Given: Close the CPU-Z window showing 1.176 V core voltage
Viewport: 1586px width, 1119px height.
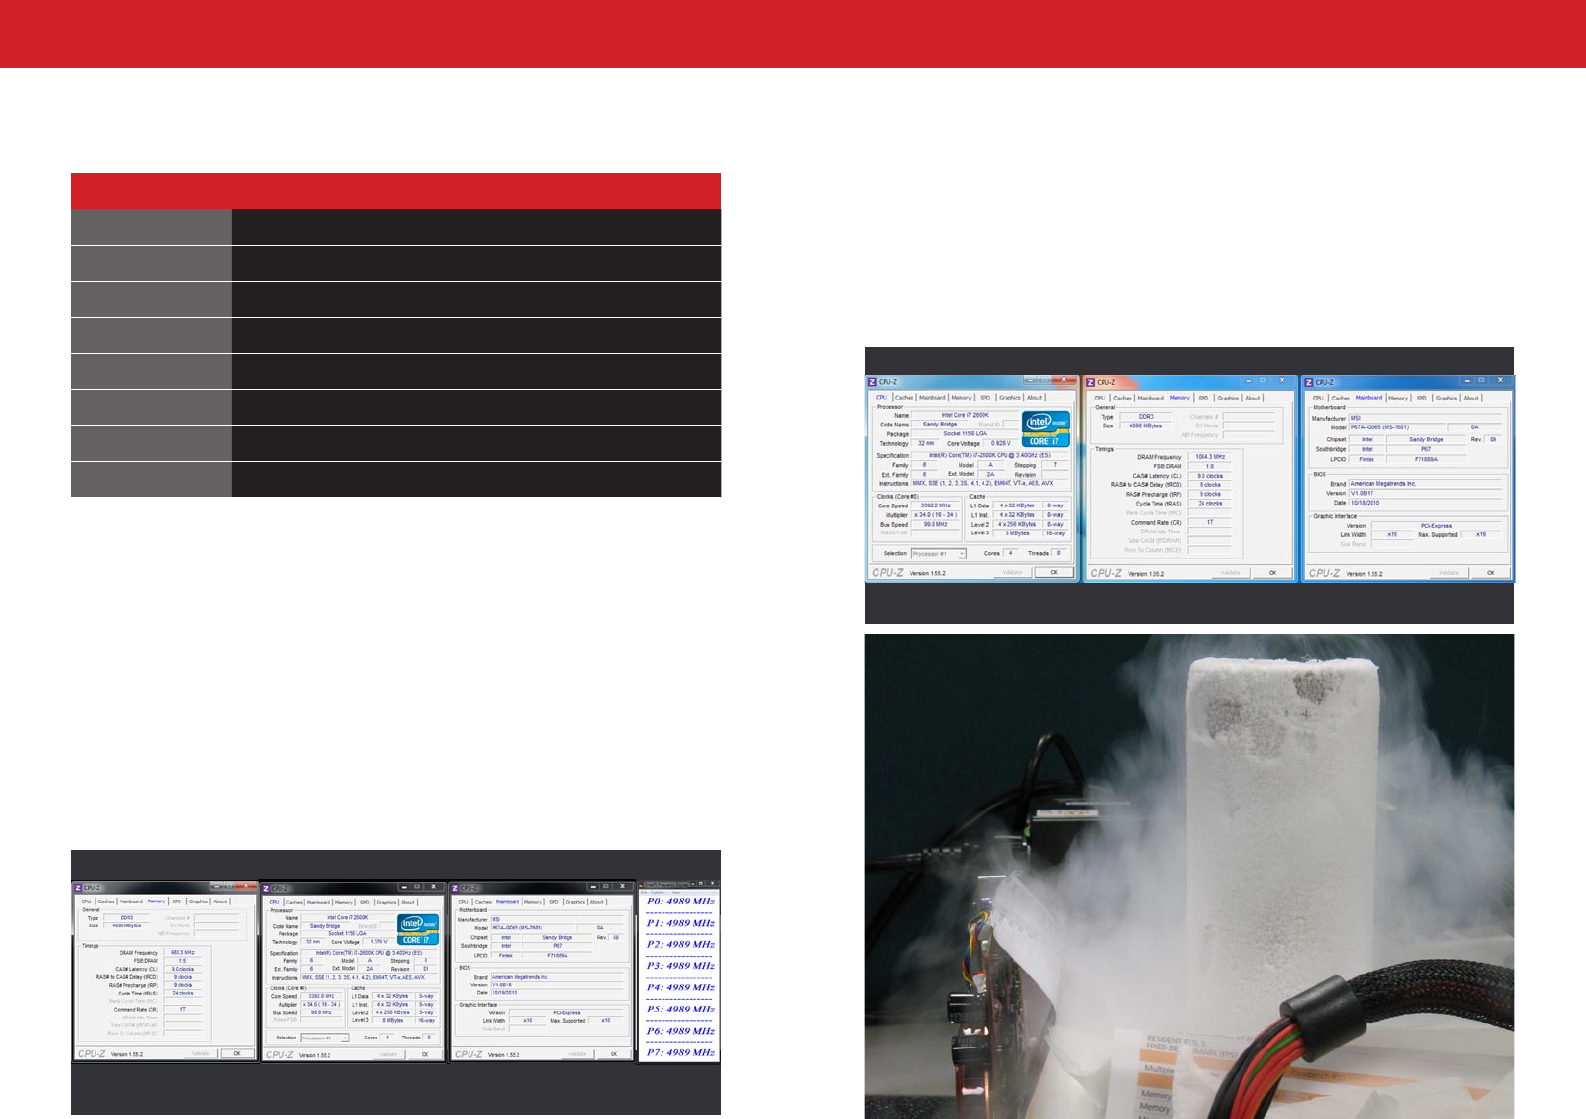Looking at the screenshot, I should click(x=433, y=887).
